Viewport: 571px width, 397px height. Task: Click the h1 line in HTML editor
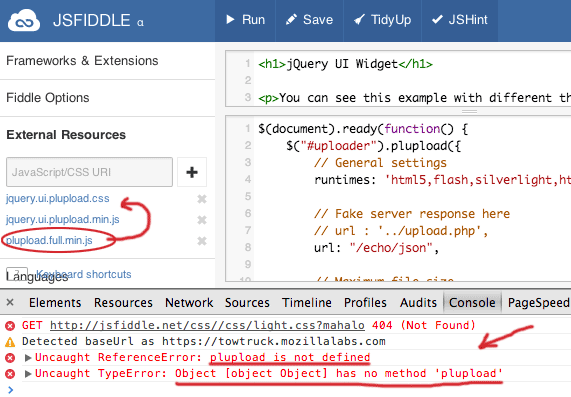pyautogui.click(x=346, y=64)
